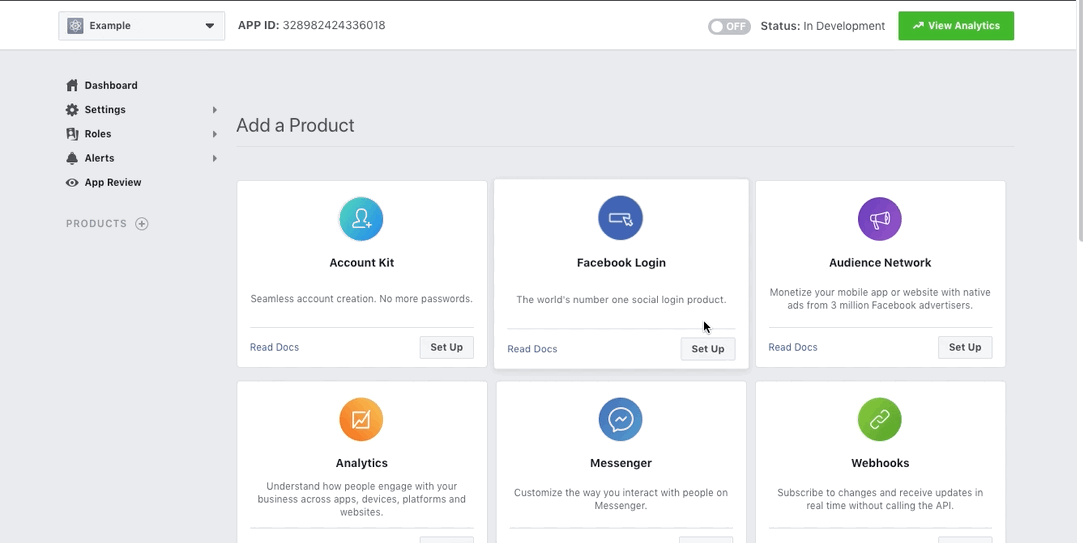Open the Alerts sidebar item
The width and height of the screenshot is (1083, 543).
(99, 158)
